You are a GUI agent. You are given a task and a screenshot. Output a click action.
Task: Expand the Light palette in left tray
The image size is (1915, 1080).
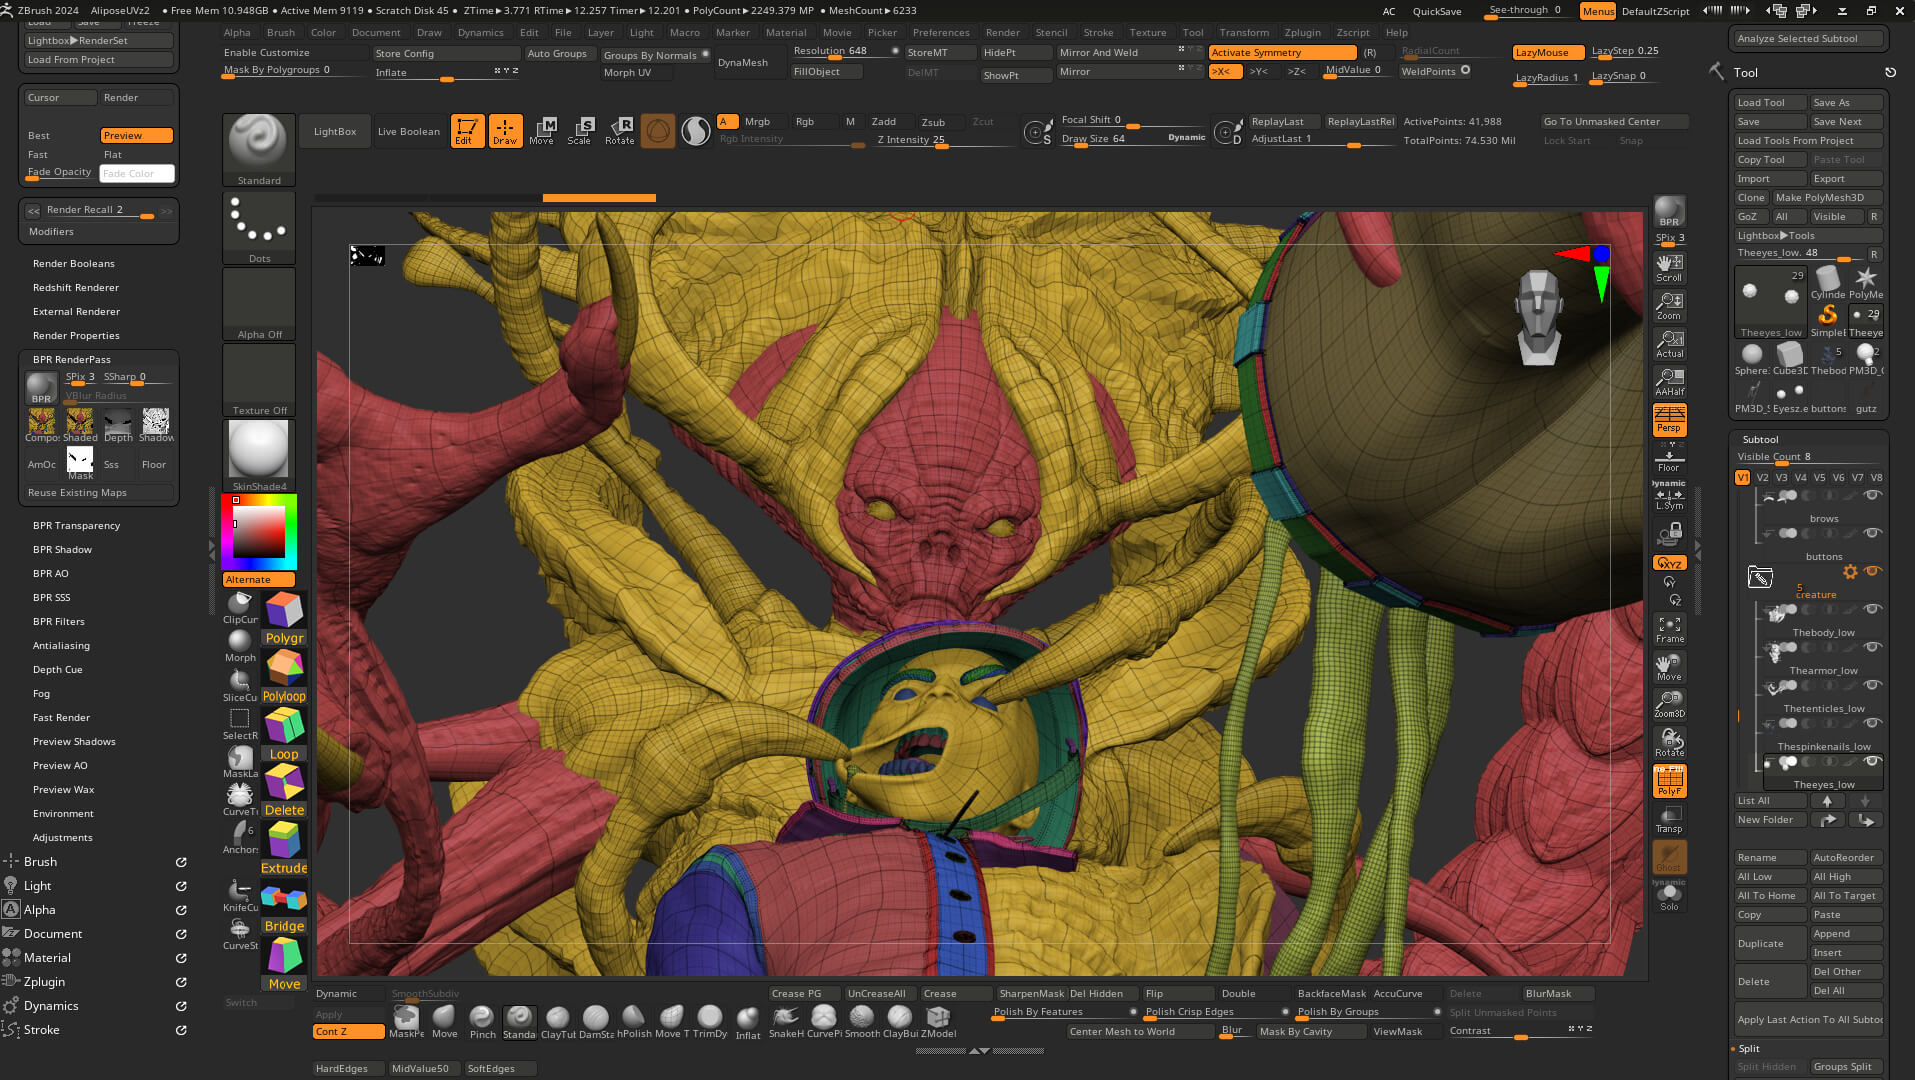(x=37, y=885)
